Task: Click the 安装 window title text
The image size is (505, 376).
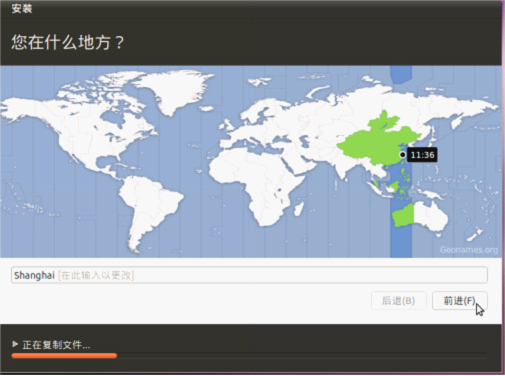Action: click(22, 8)
